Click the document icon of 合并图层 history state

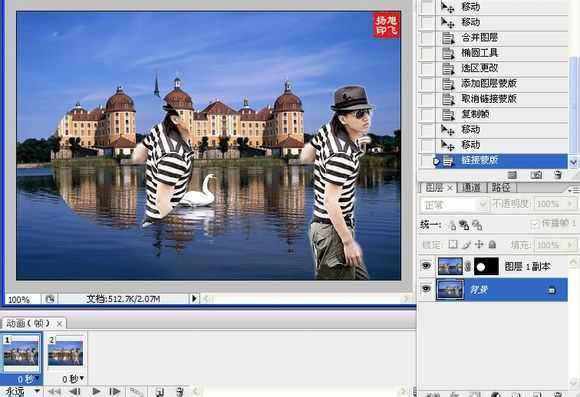point(448,38)
